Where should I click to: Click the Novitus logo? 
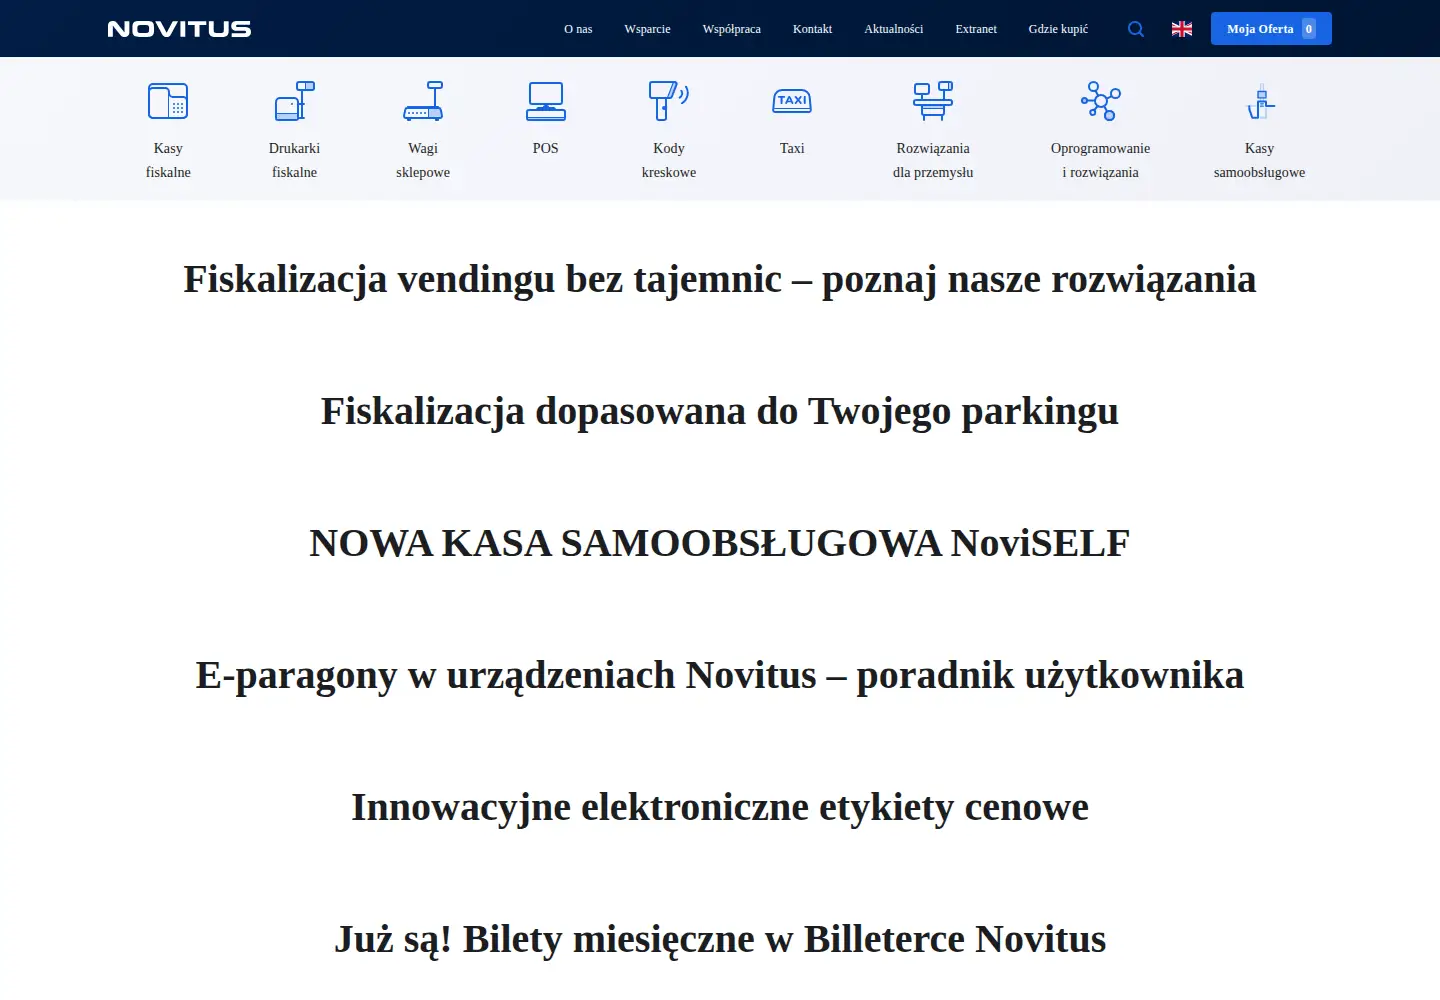click(179, 29)
